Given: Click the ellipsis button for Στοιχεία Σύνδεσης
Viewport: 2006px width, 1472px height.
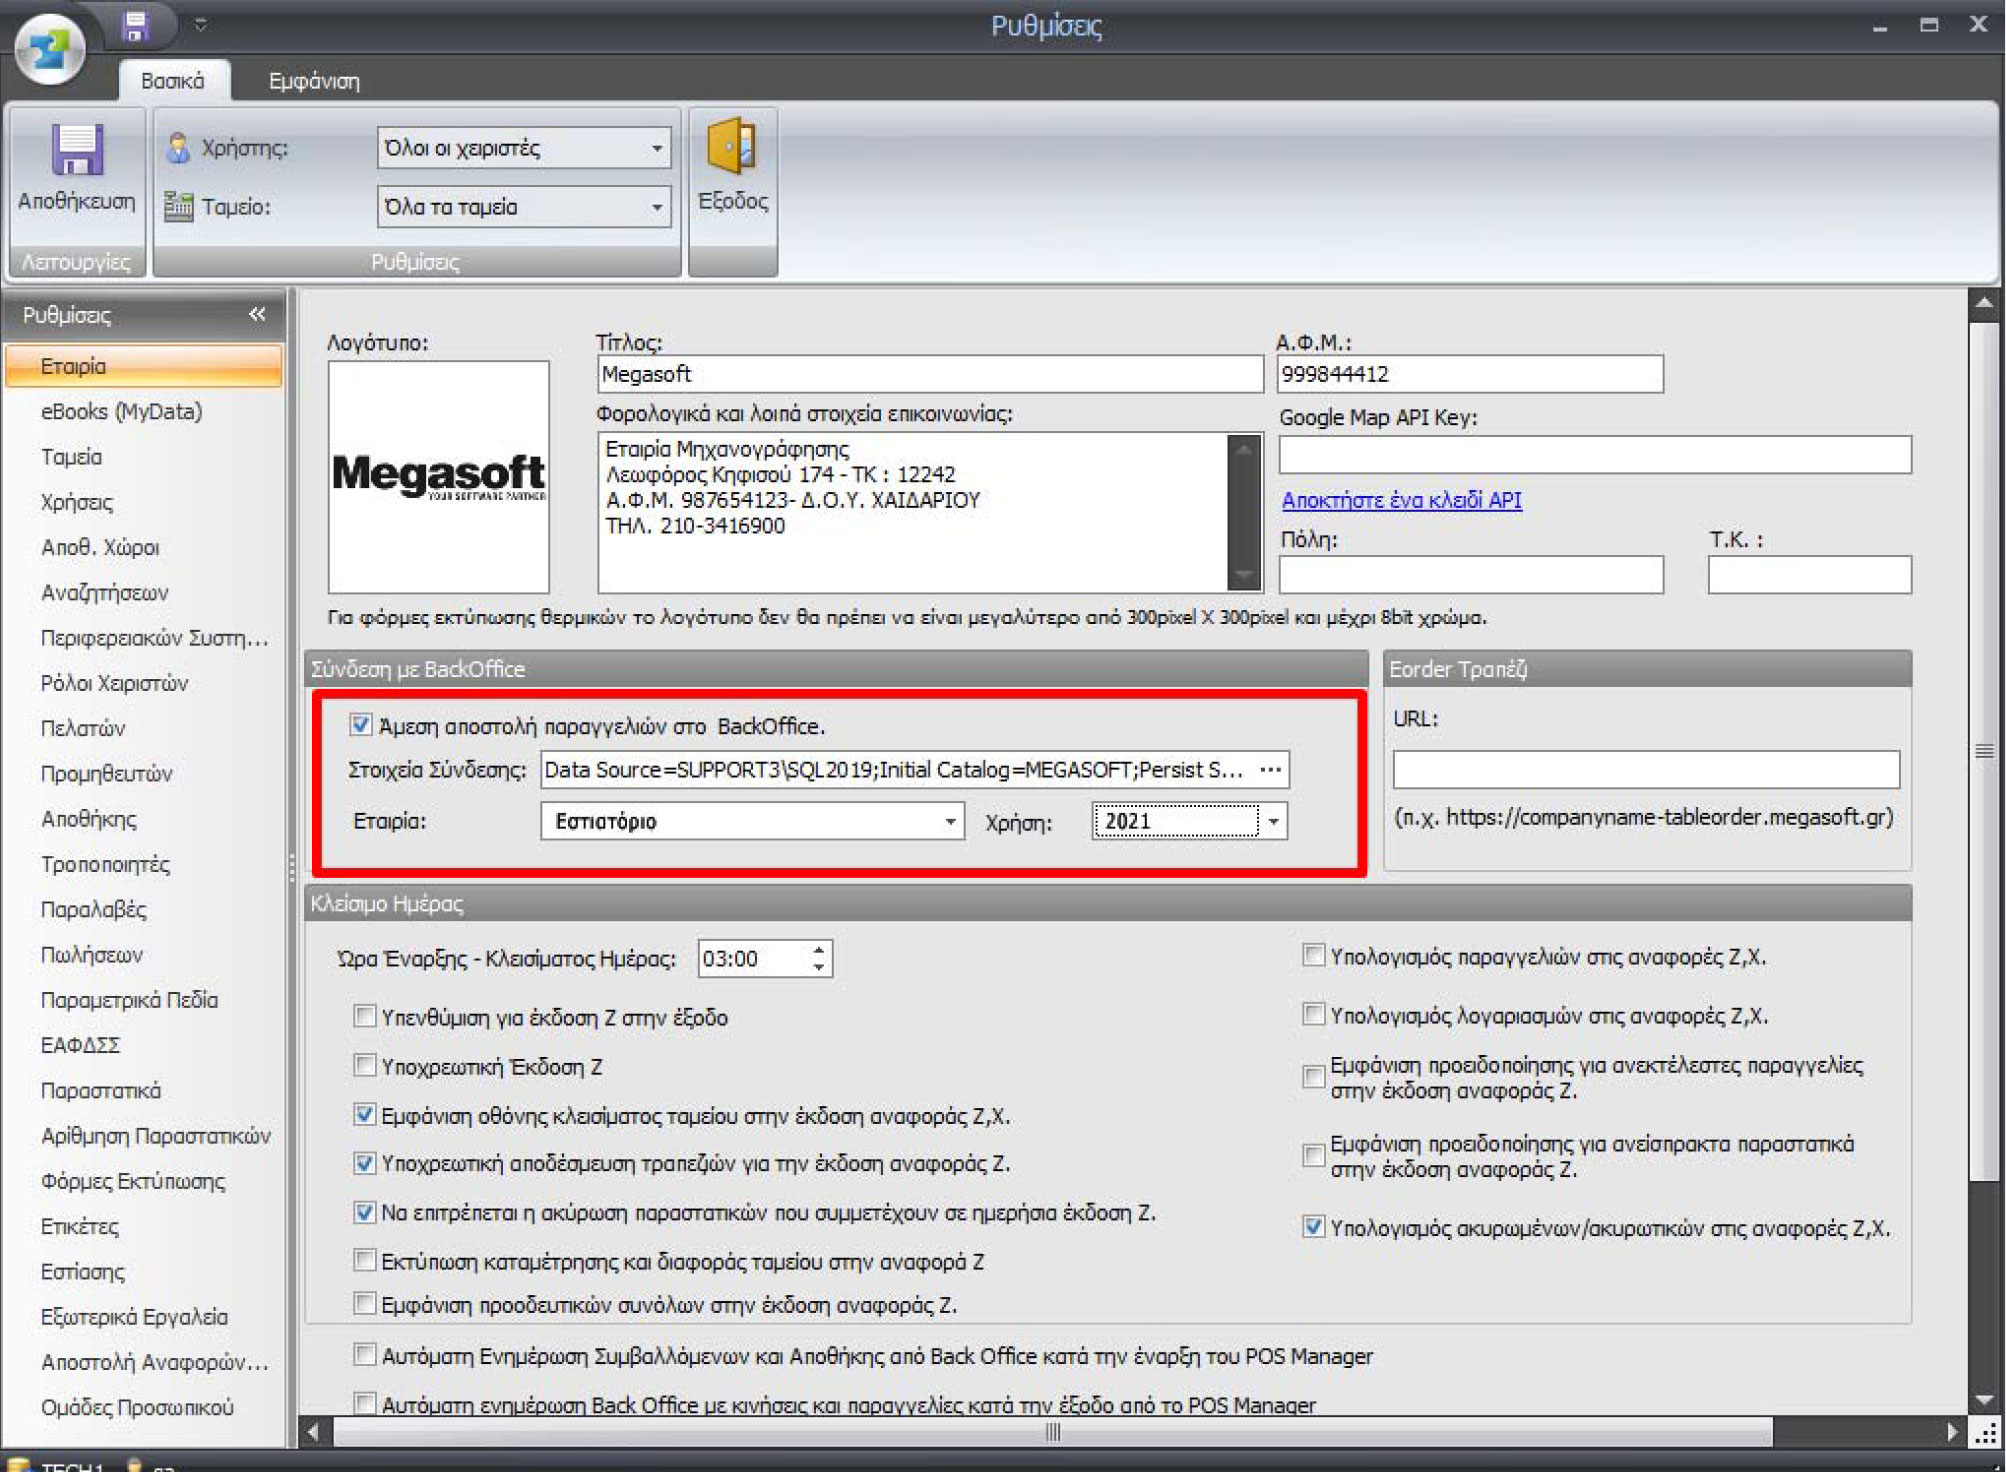Looking at the screenshot, I should pyautogui.click(x=1270, y=770).
